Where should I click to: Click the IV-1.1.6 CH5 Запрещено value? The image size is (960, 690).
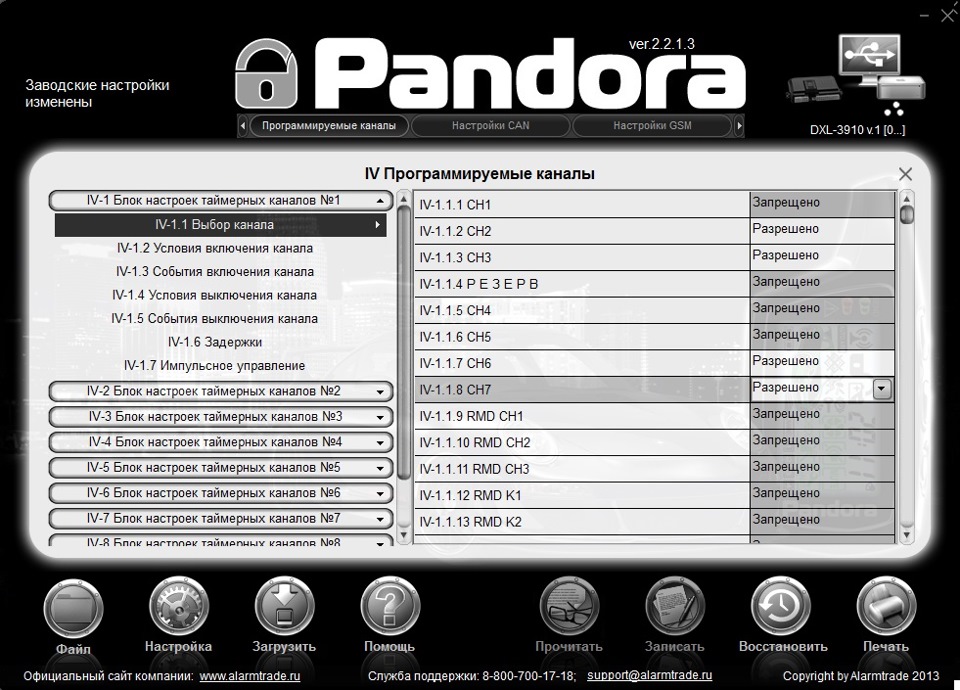pyautogui.click(x=822, y=336)
